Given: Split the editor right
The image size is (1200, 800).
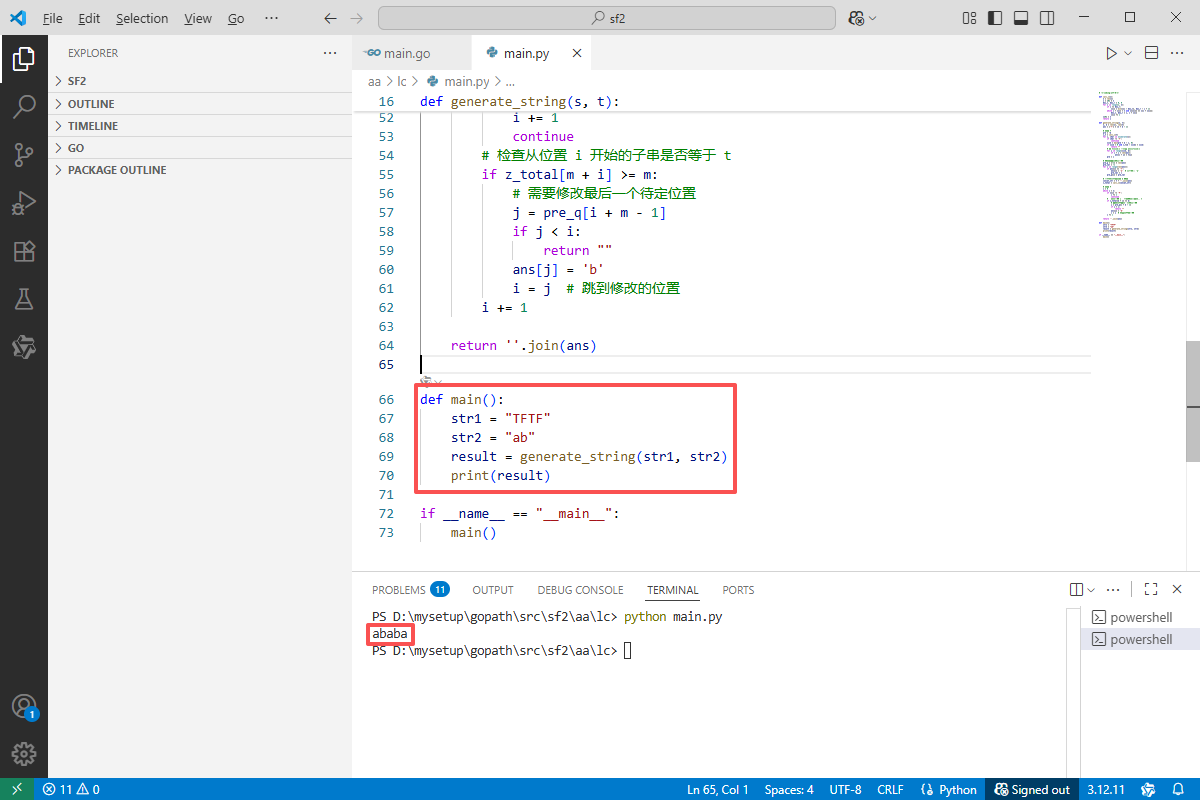Looking at the screenshot, I should click(1151, 53).
